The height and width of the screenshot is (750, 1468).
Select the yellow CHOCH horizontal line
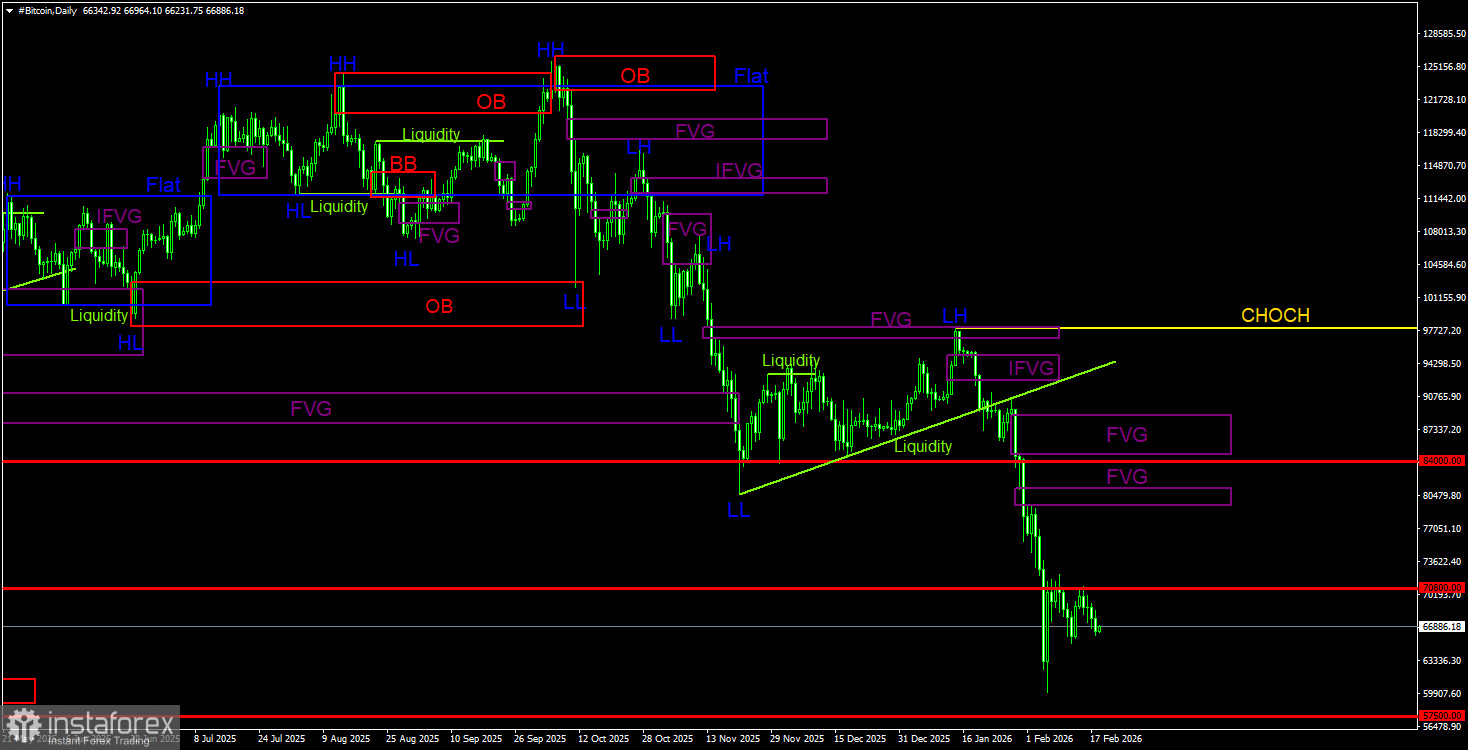click(1188, 328)
